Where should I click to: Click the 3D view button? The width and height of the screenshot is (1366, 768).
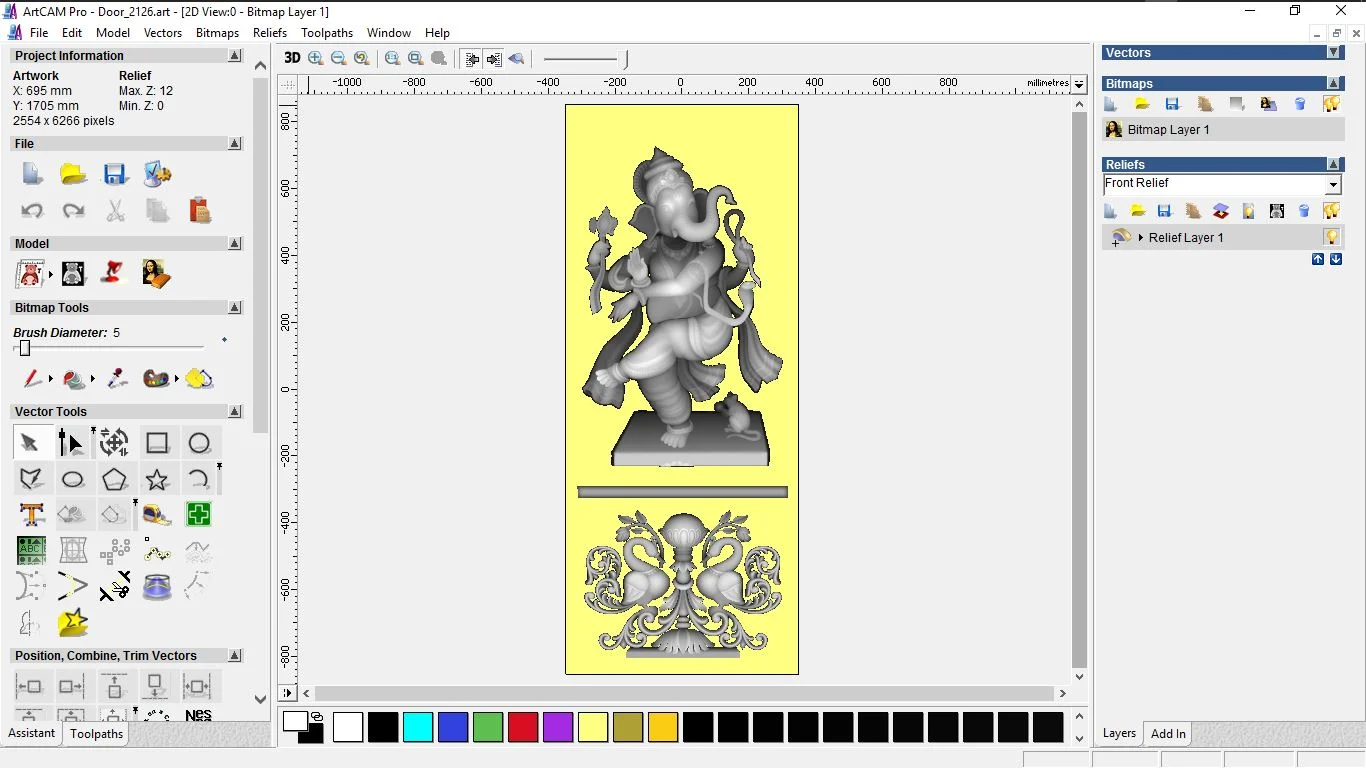[291, 59]
